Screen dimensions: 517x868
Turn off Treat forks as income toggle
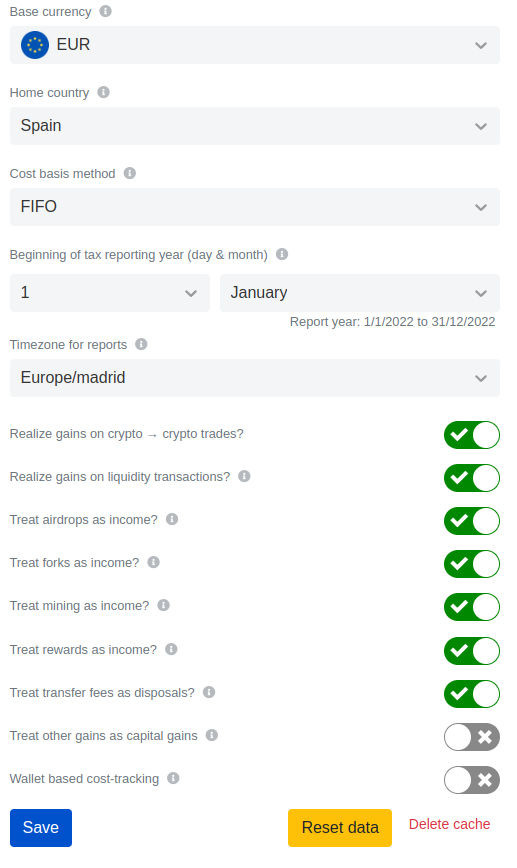pos(472,564)
